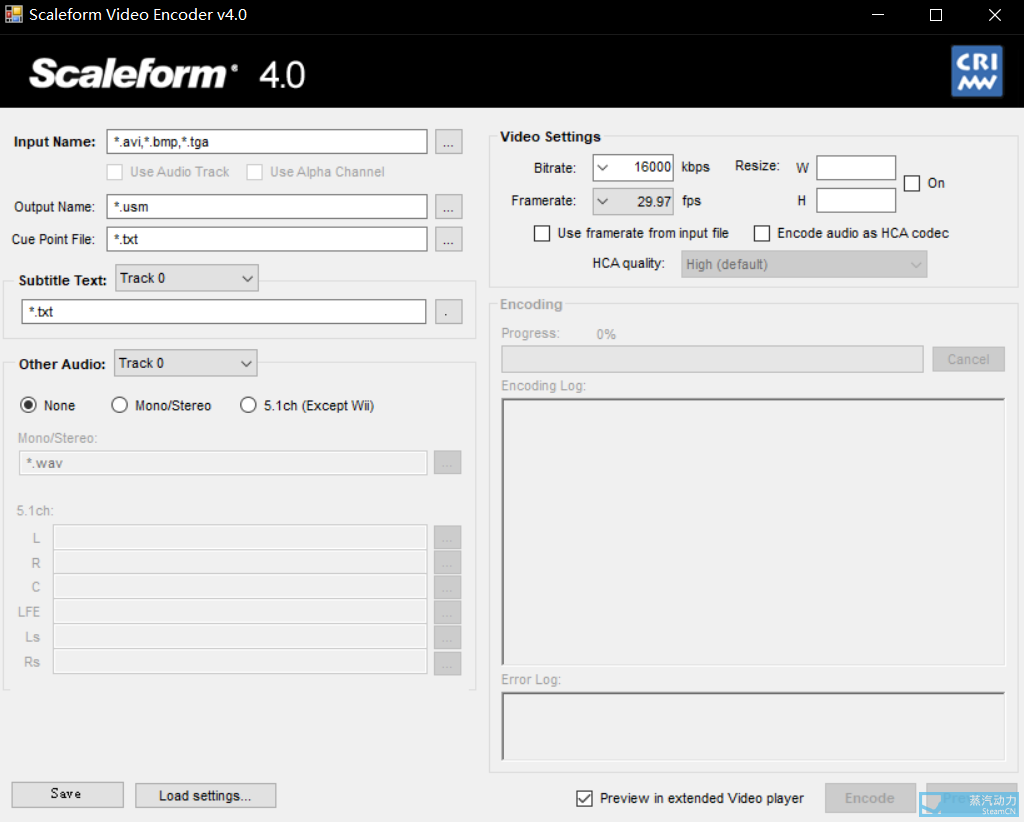Browse for Output Name file
The width and height of the screenshot is (1024, 822).
448,207
